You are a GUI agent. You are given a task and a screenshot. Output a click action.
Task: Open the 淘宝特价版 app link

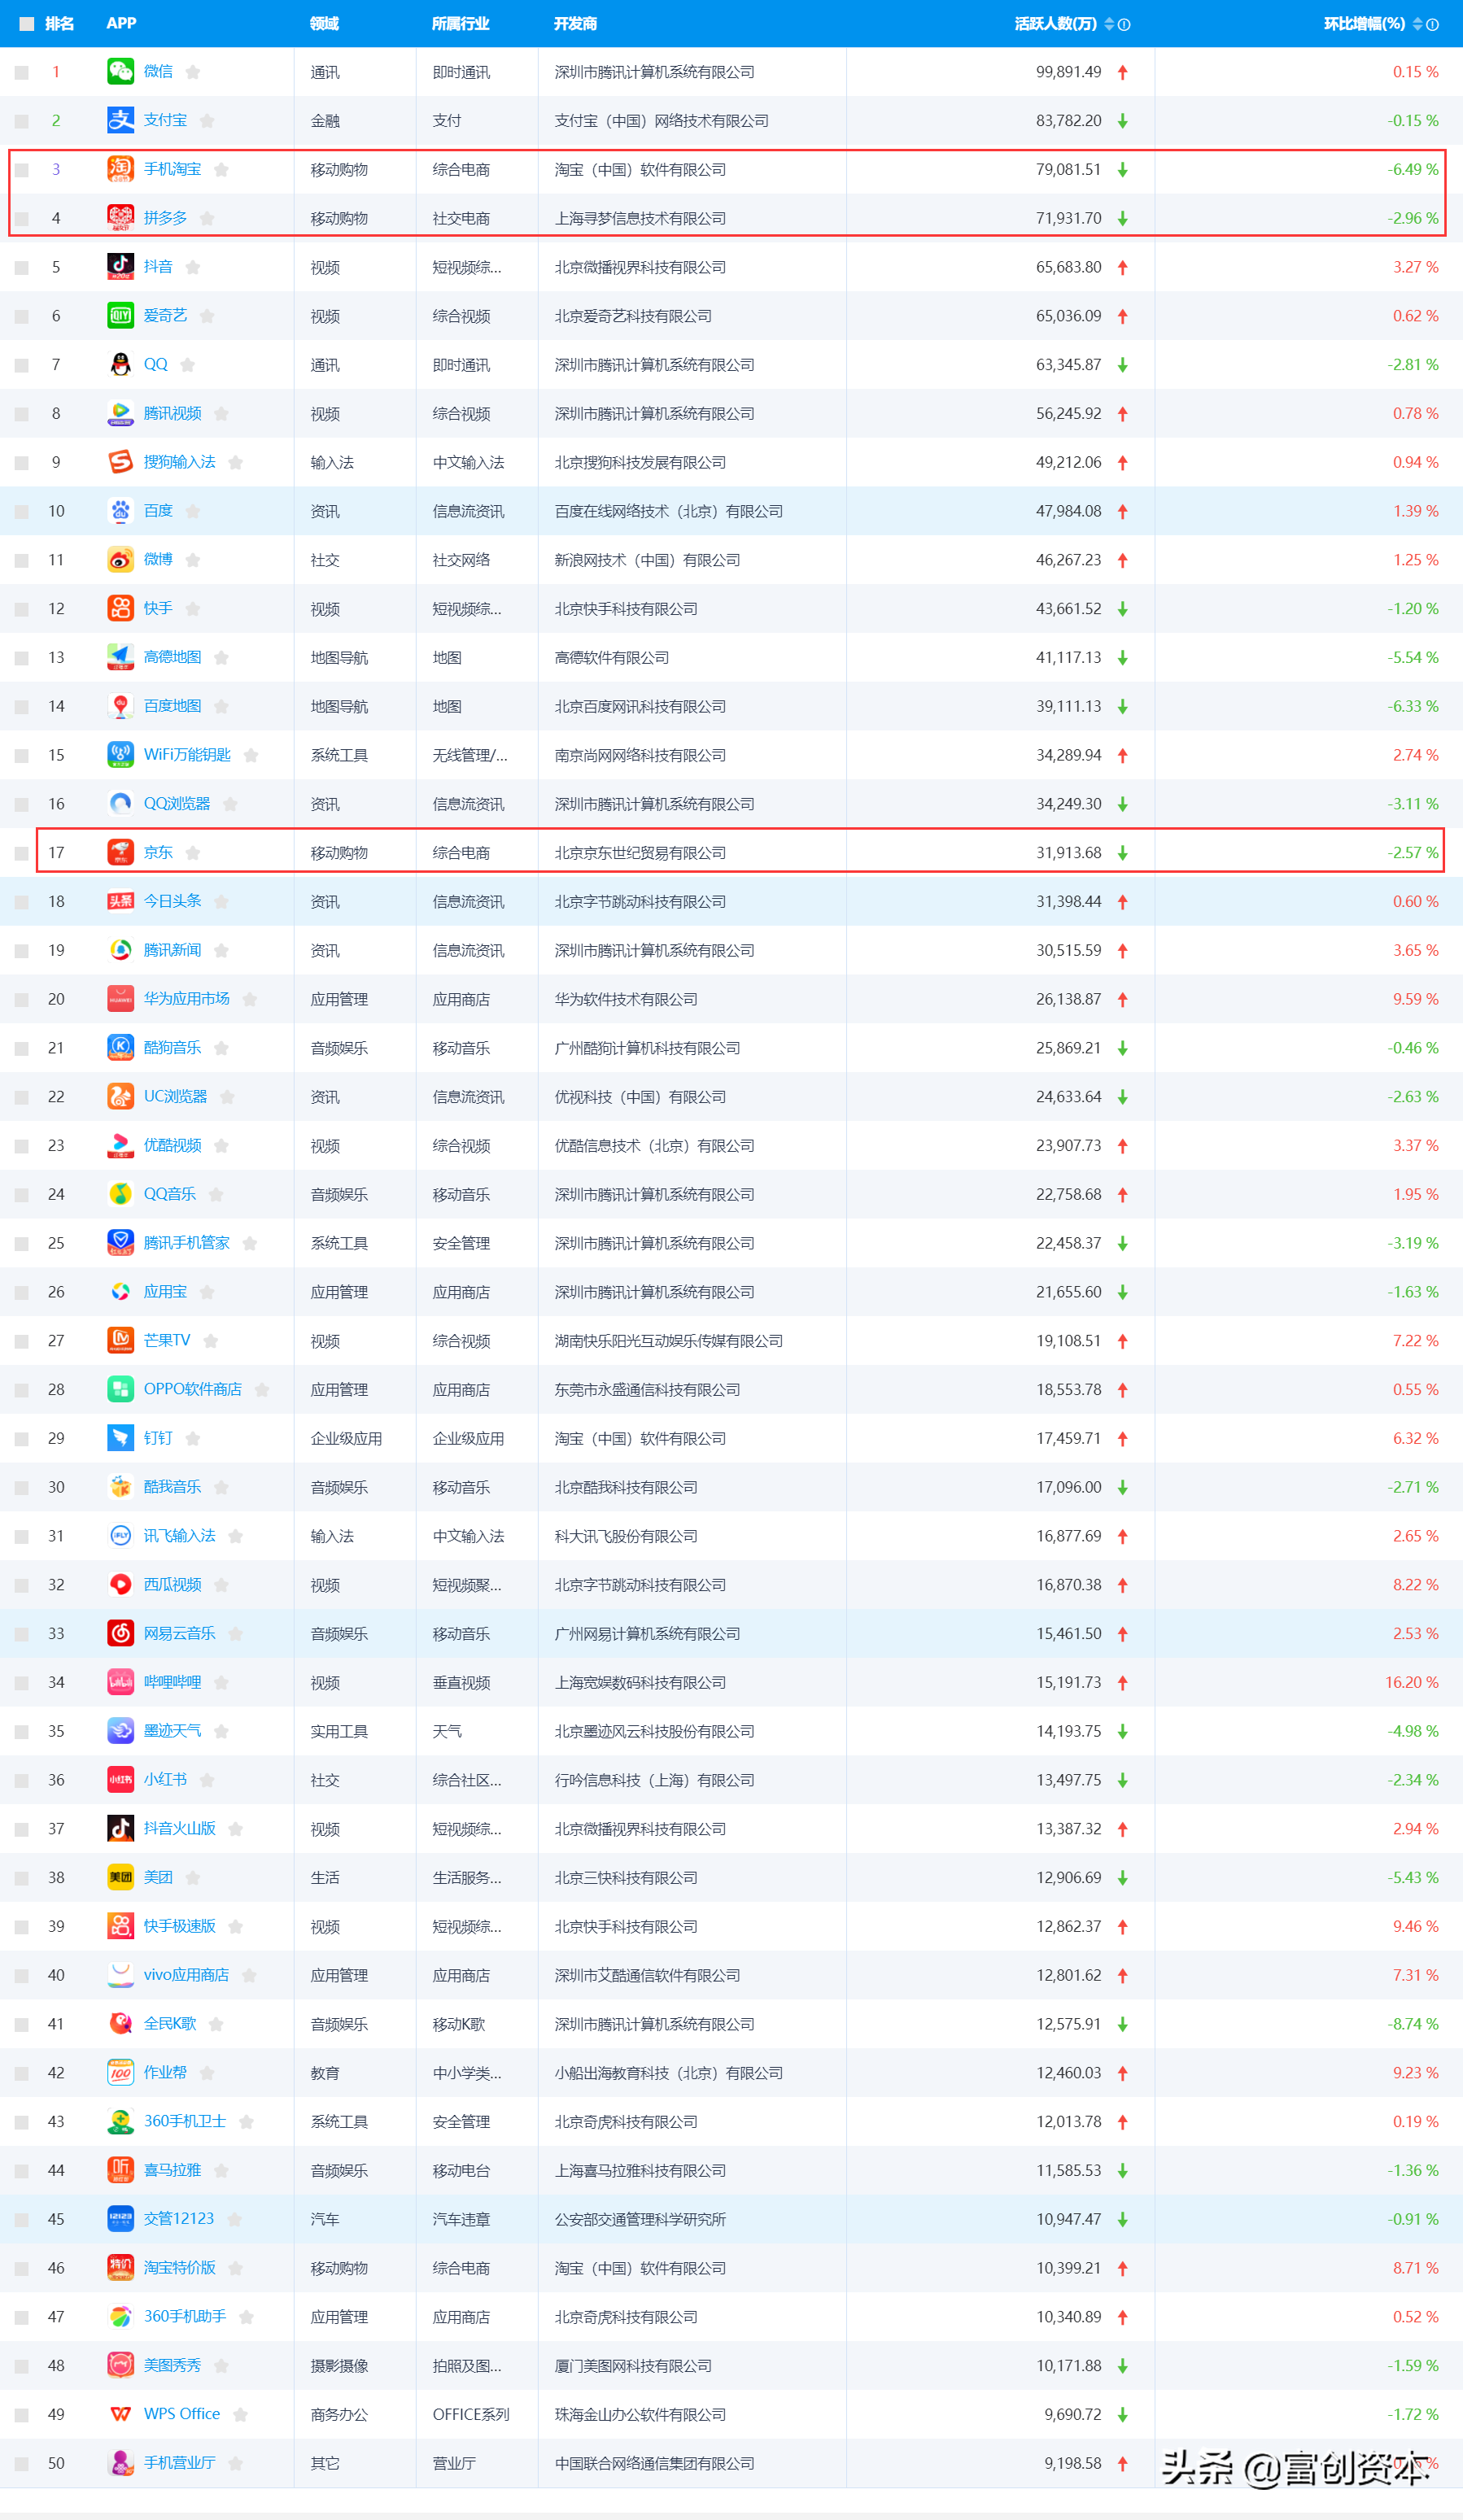pos(180,2267)
